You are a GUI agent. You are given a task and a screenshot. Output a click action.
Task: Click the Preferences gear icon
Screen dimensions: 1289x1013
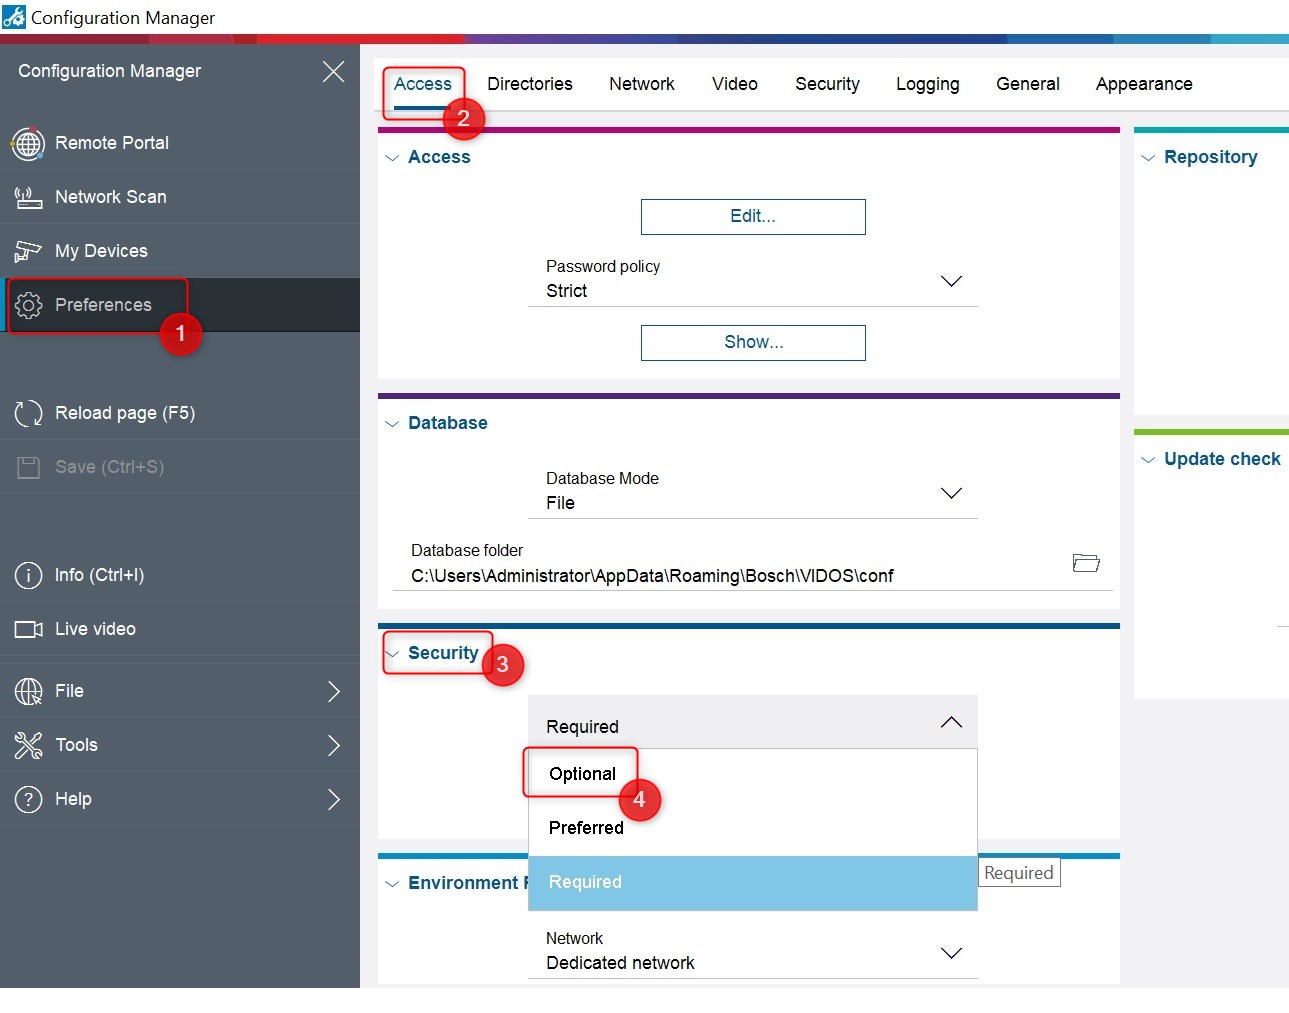tap(29, 306)
